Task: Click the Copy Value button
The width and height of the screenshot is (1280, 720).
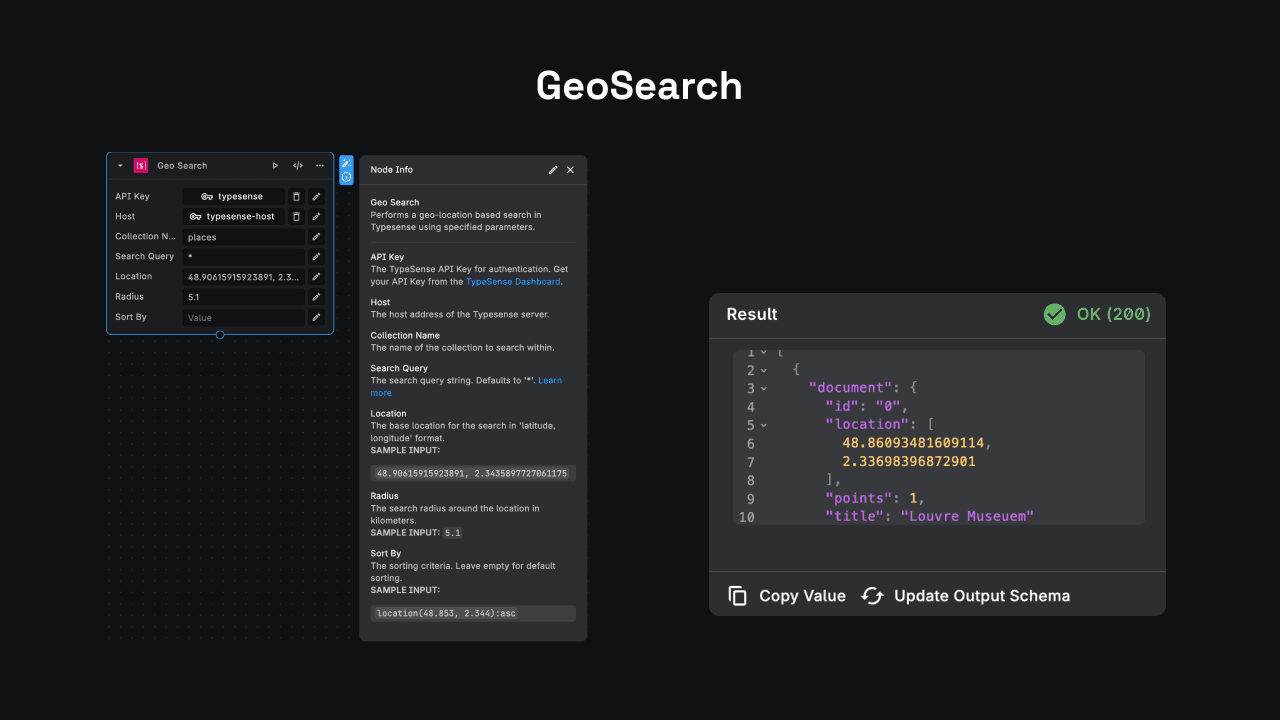Action: 787,596
